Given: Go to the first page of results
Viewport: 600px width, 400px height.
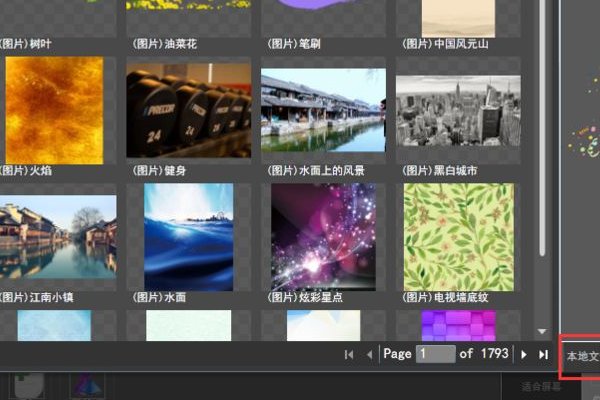Looking at the screenshot, I should [349, 355].
